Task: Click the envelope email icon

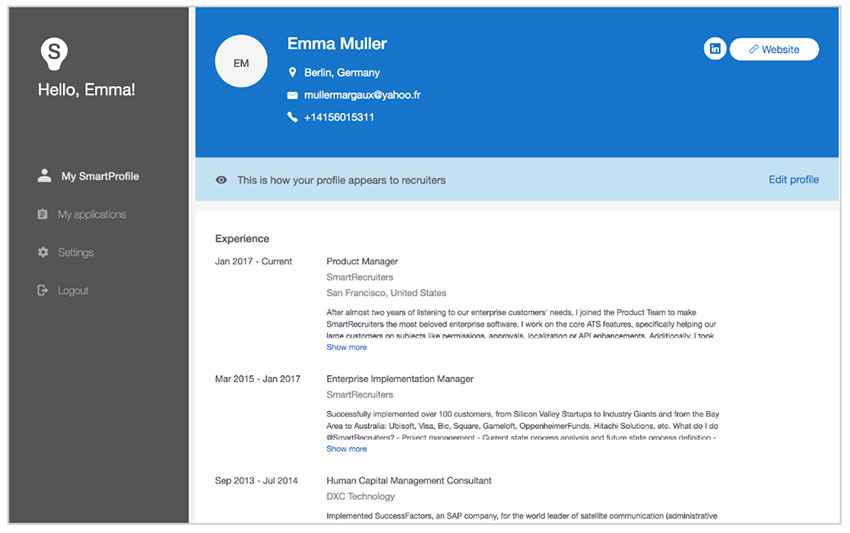Action: [292, 95]
